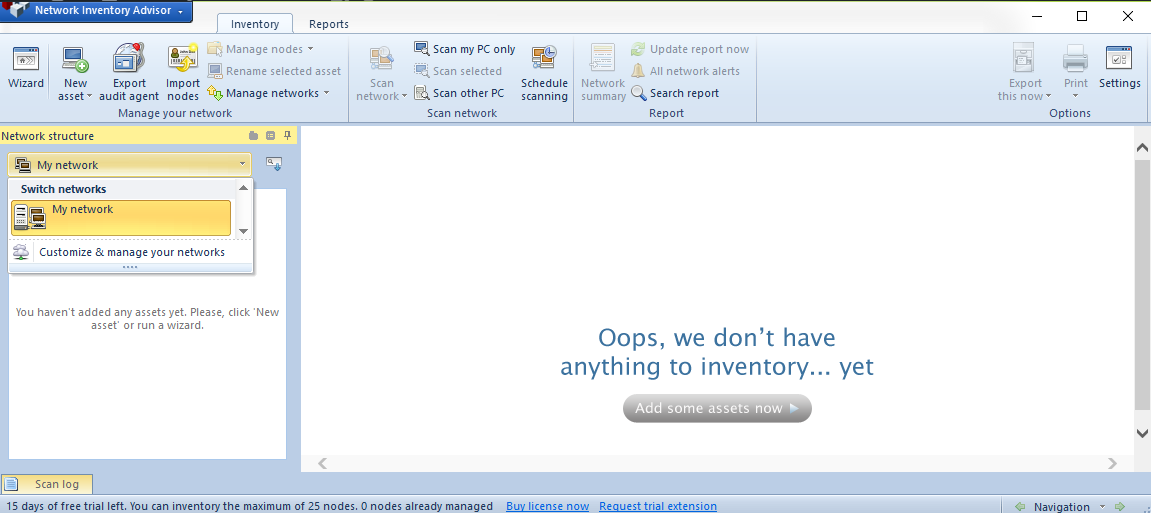Click the Buy license now link
This screenshot has width=1151, height=513.
click(548, 506)
